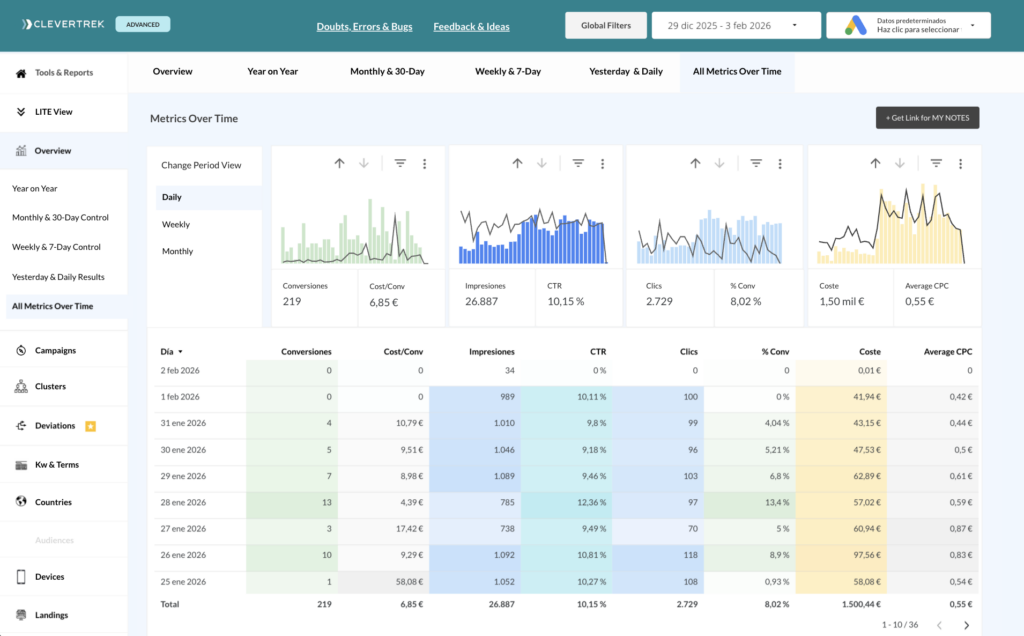Click the Global Filters button
Viewport: 1024px width, 636px height.
(605, 25)
